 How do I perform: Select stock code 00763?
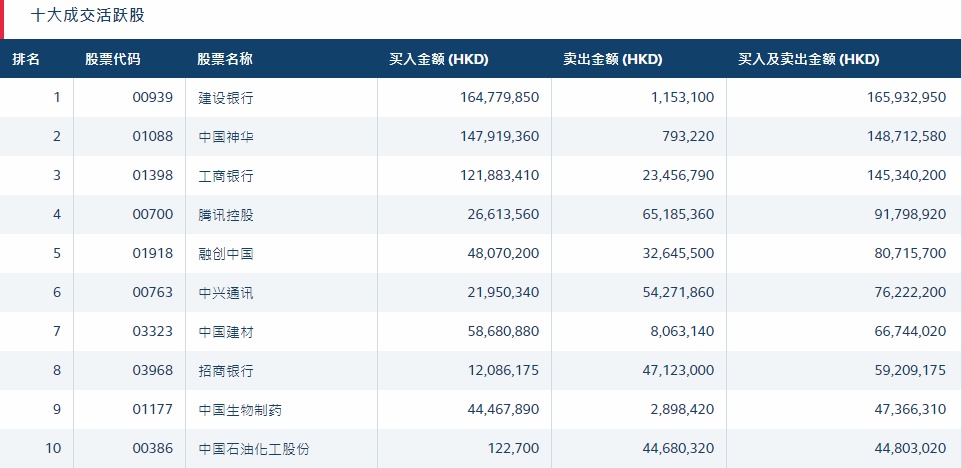(x=153, y=292)
